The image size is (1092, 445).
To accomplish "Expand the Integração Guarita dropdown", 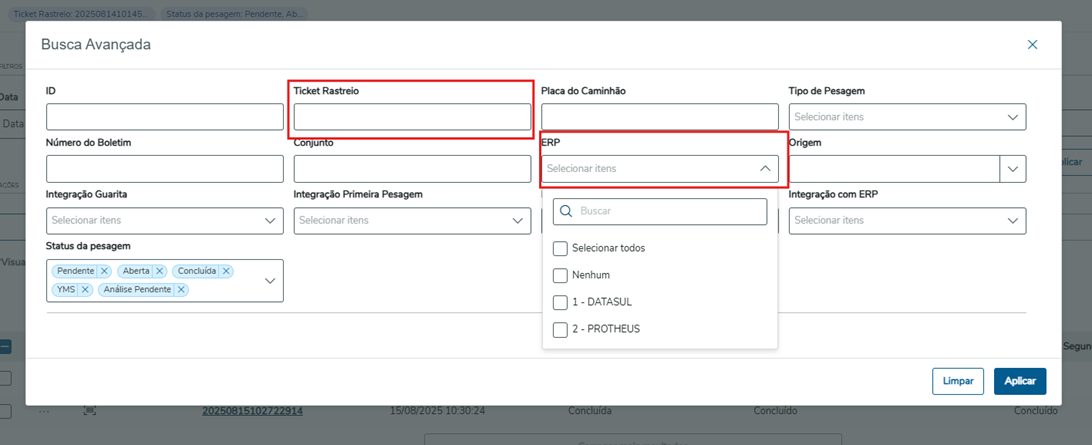I will tap(270, 220).
